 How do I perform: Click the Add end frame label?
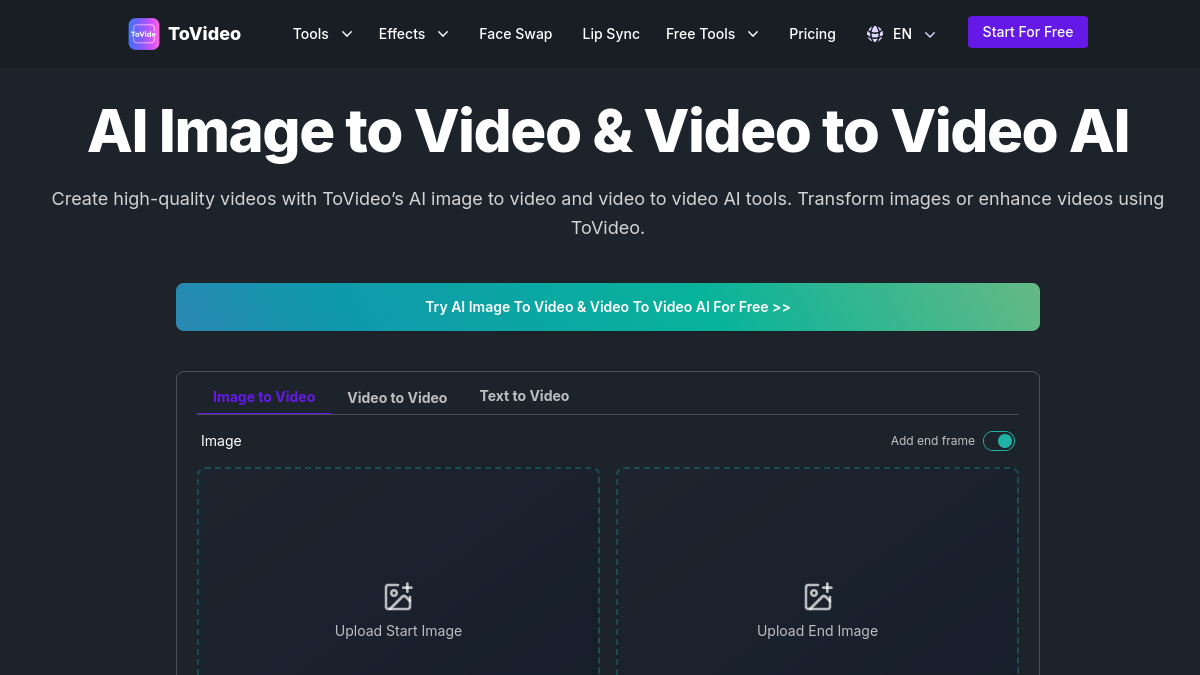tap(933, 441)
